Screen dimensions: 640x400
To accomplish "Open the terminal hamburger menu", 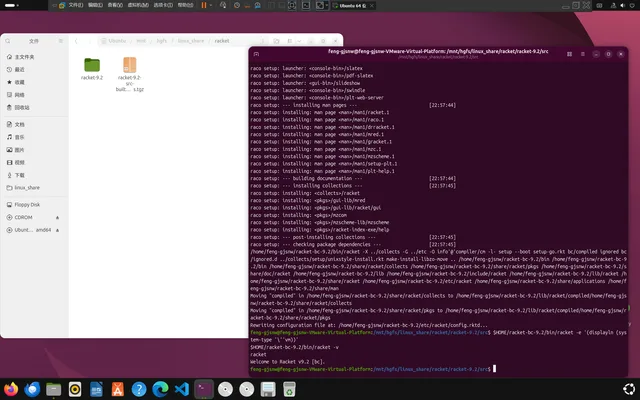I will pos(583,54).
